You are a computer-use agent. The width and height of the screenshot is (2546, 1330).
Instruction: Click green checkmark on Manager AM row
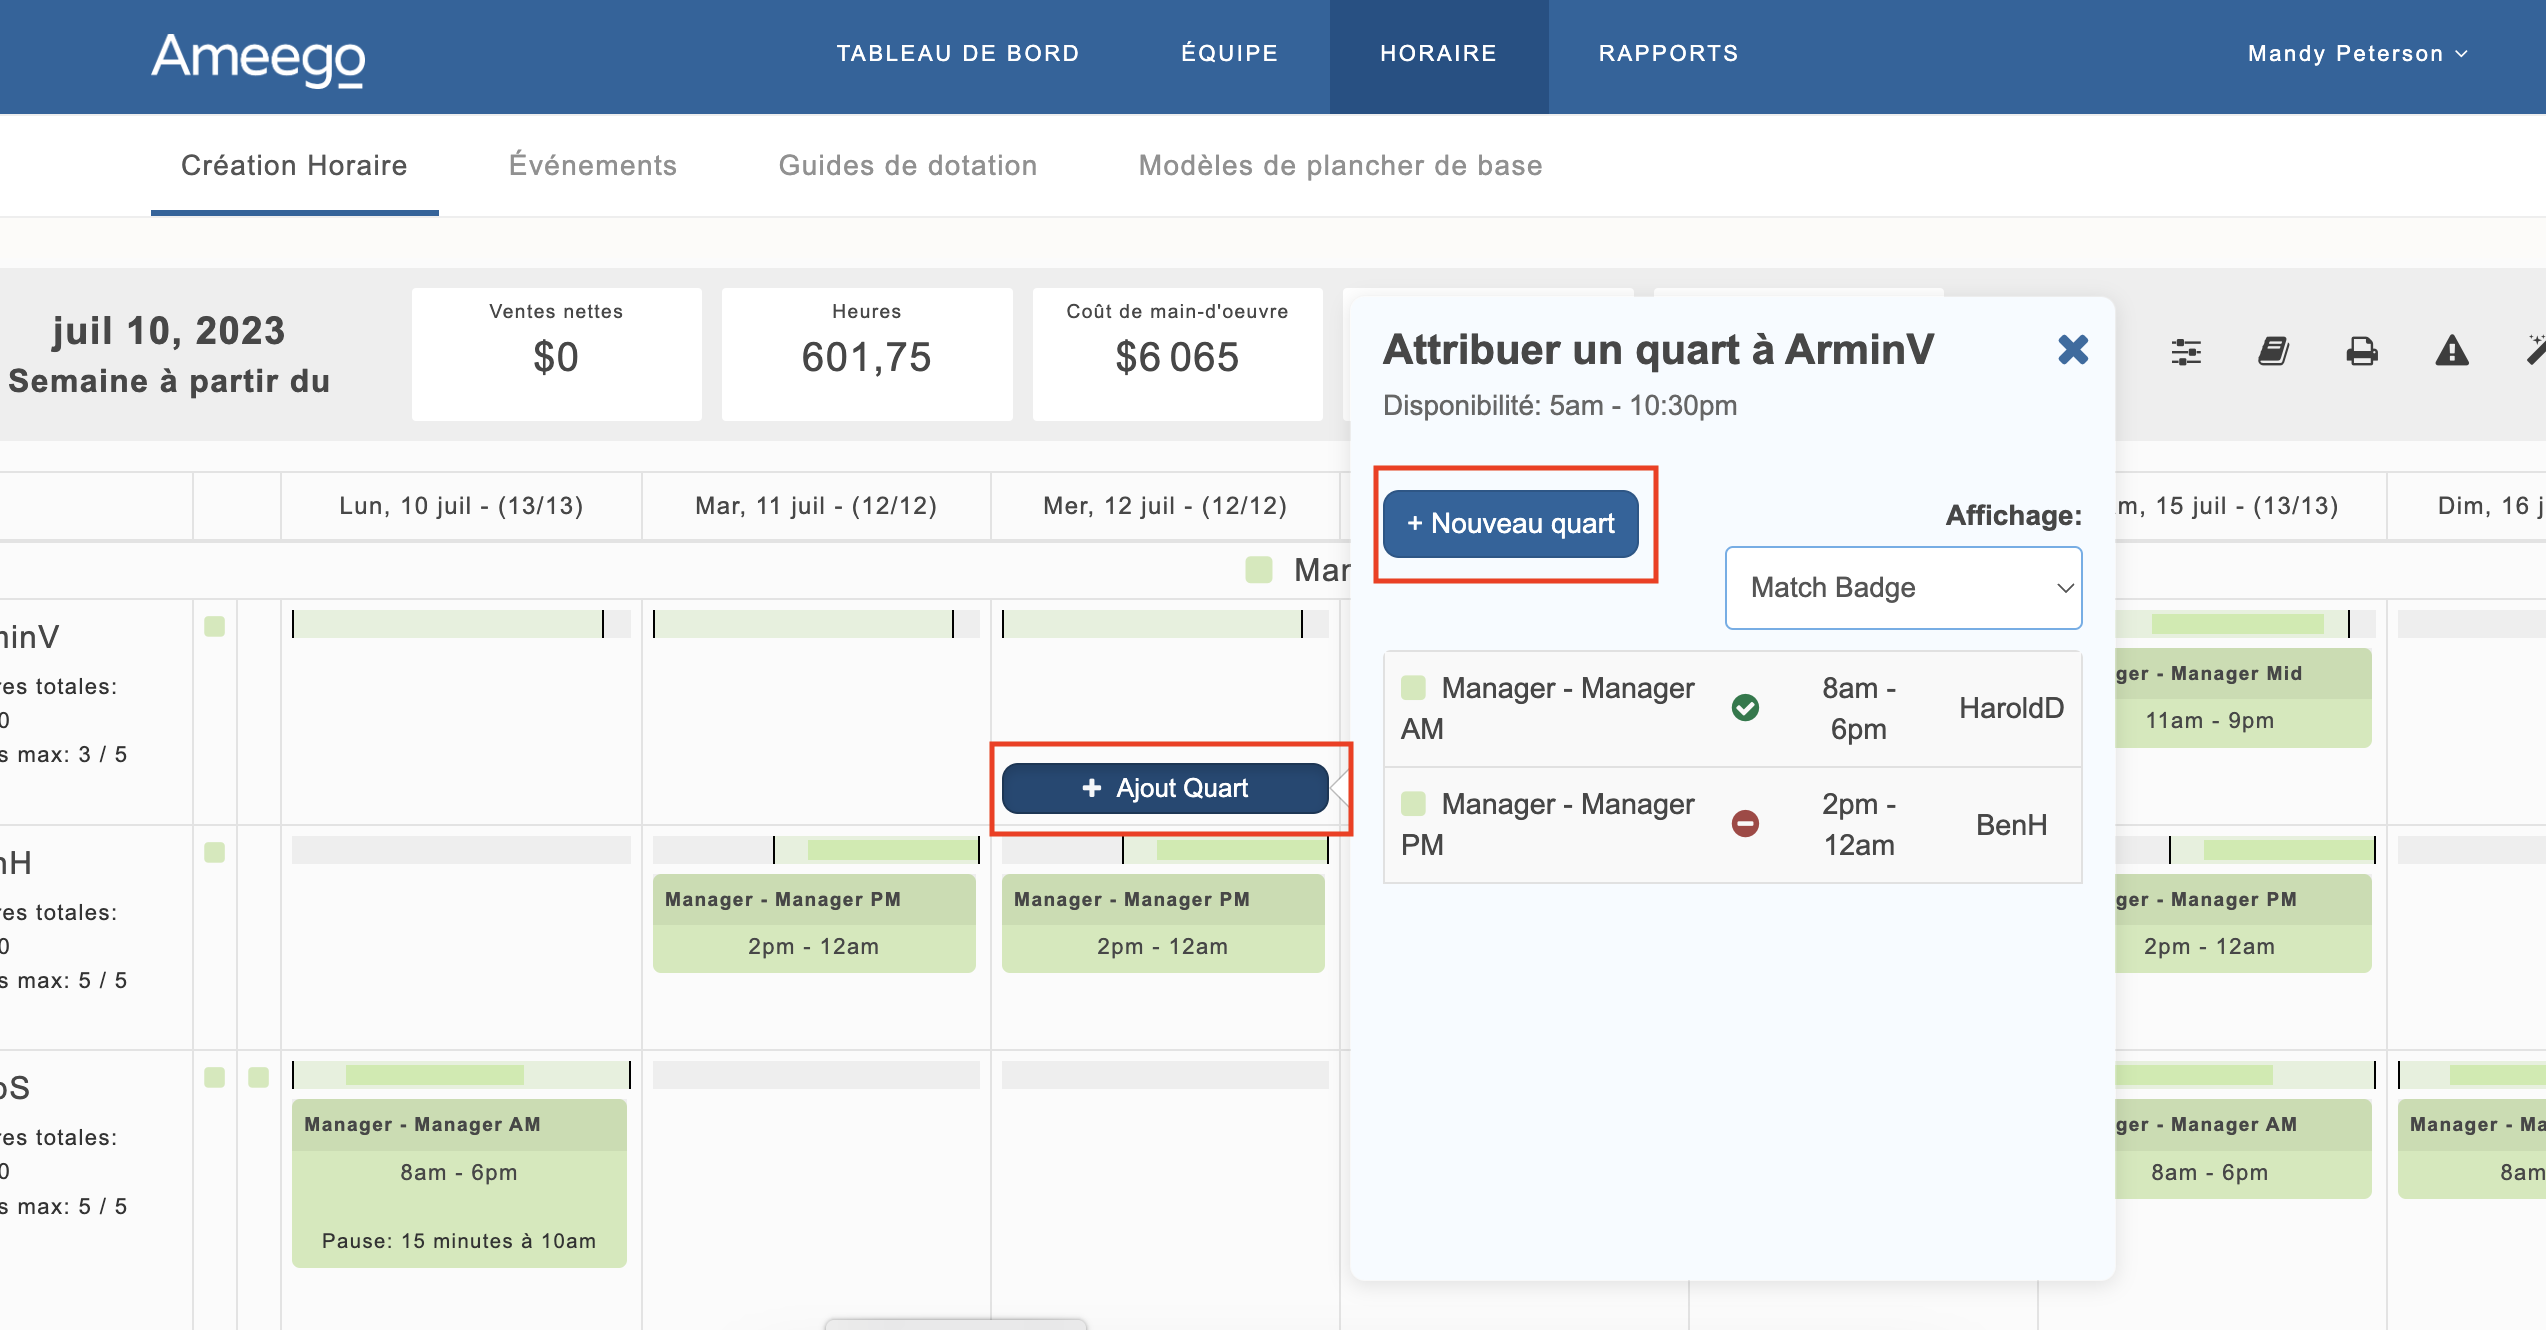tap(1745, 708)
